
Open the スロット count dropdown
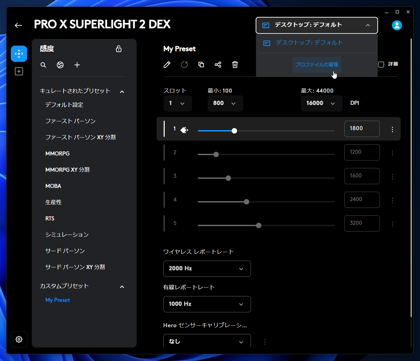[177, 103]
